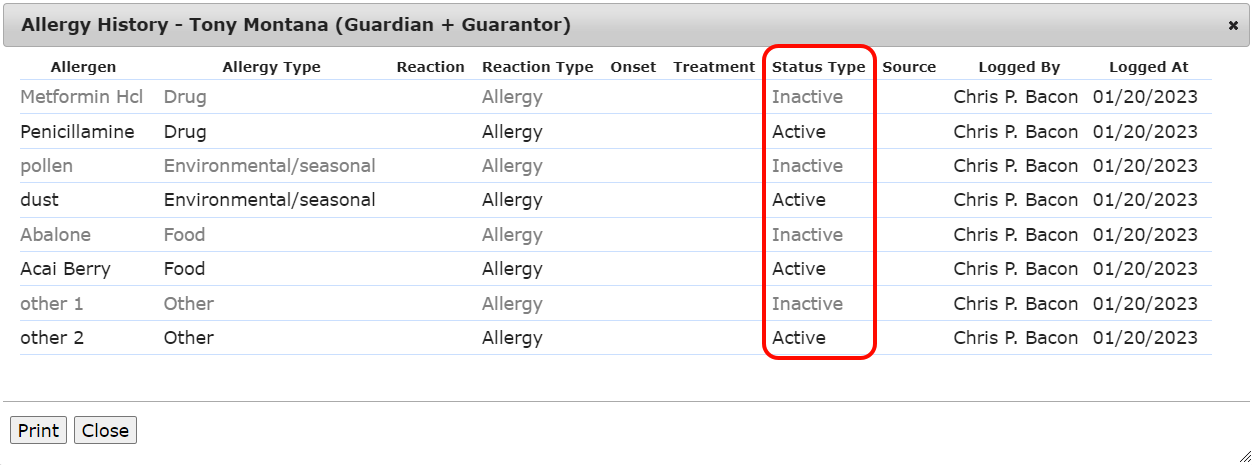This screenshot has width=1252, height=465.
Task: Click the Close button
Action: [x=105, y=430]
